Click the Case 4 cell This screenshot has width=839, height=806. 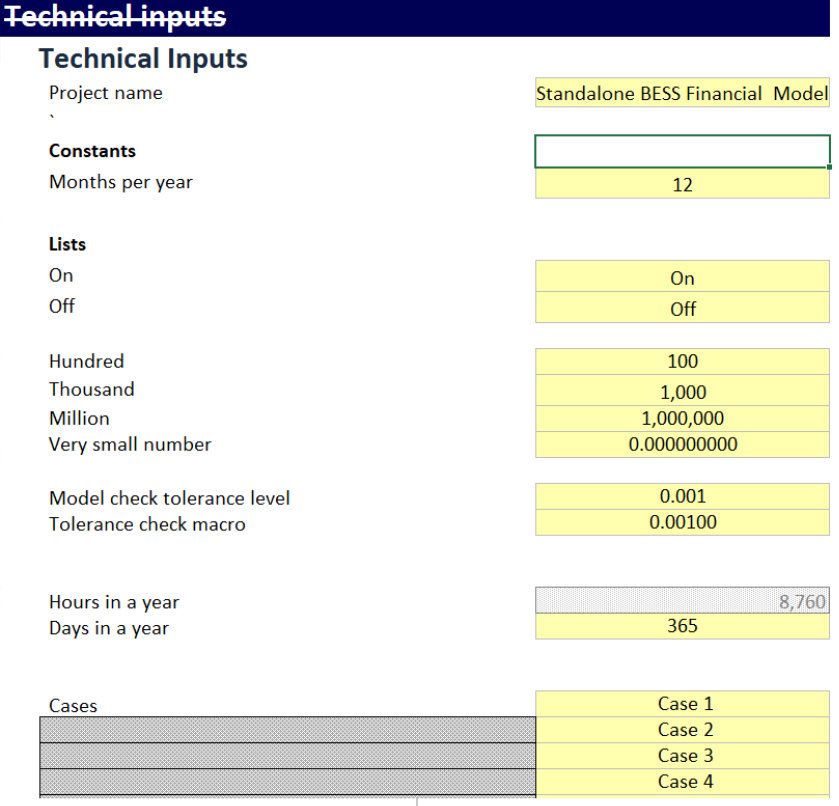(x=682, y=782)
